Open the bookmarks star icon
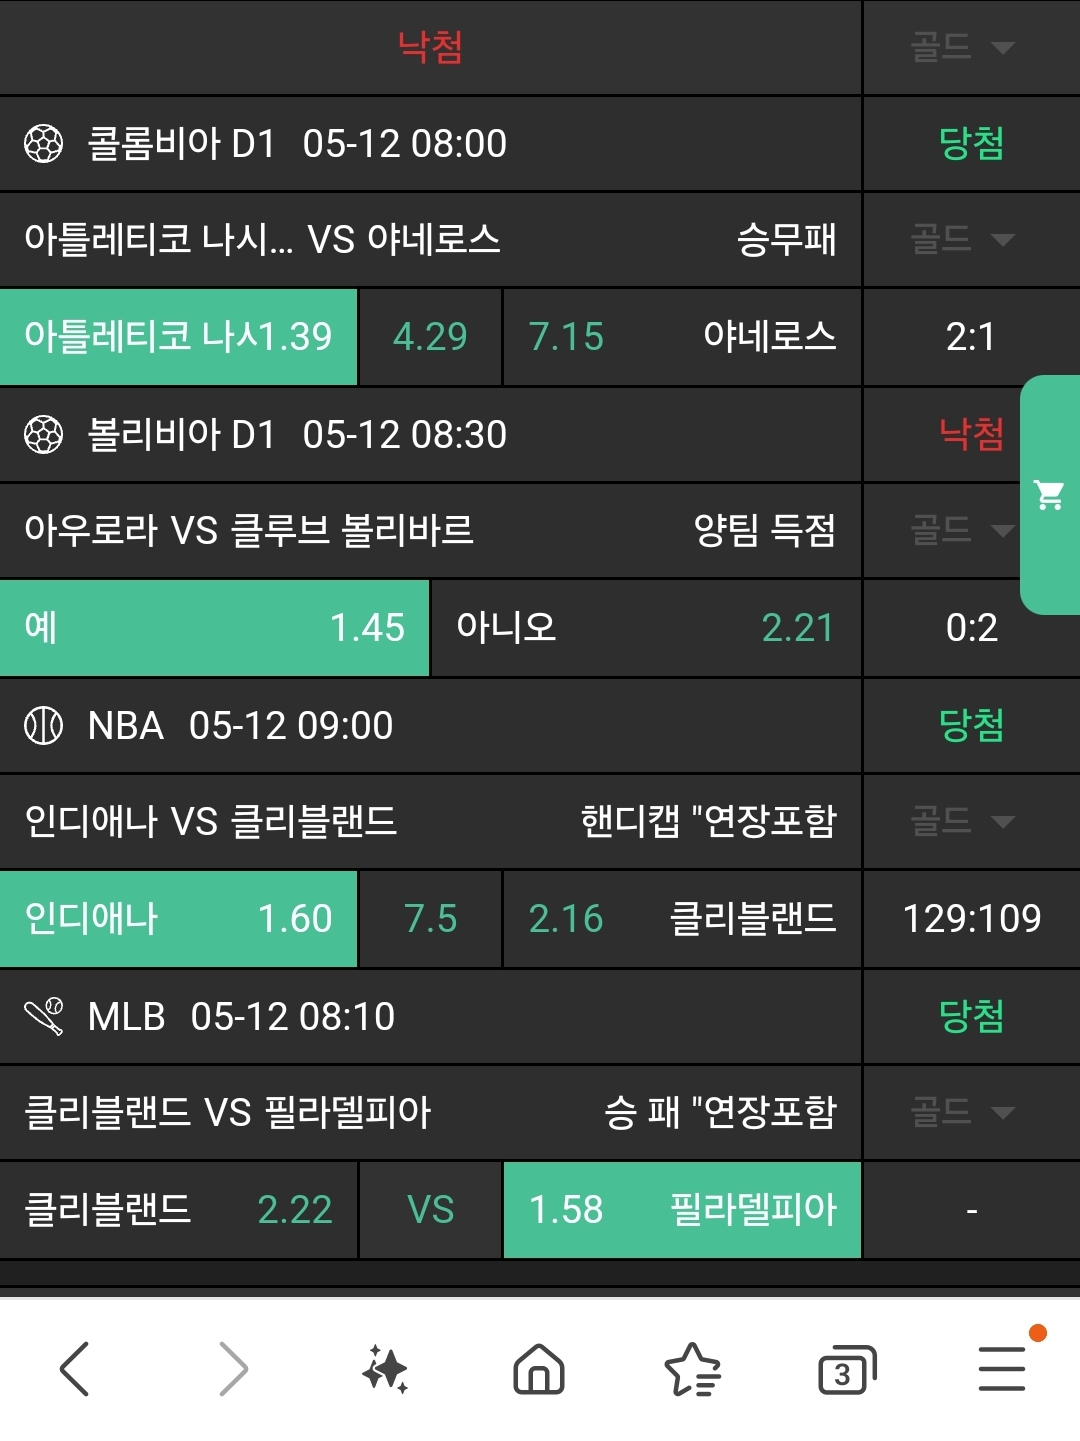Screen dimensions: 1080x1441 click(692, 1369)
